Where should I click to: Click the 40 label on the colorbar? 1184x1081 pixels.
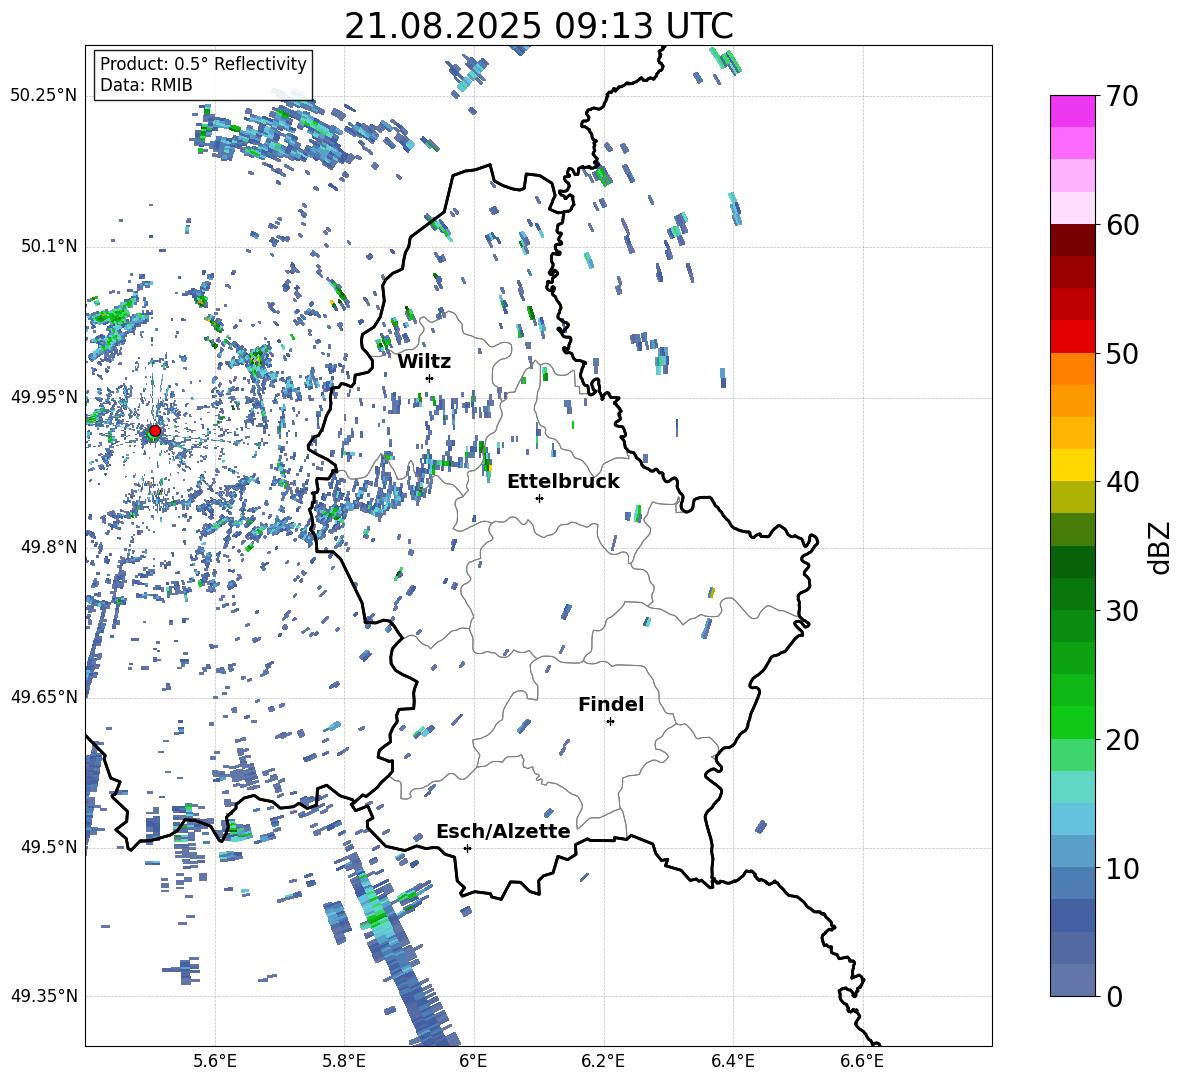(x=1122, y=482)
